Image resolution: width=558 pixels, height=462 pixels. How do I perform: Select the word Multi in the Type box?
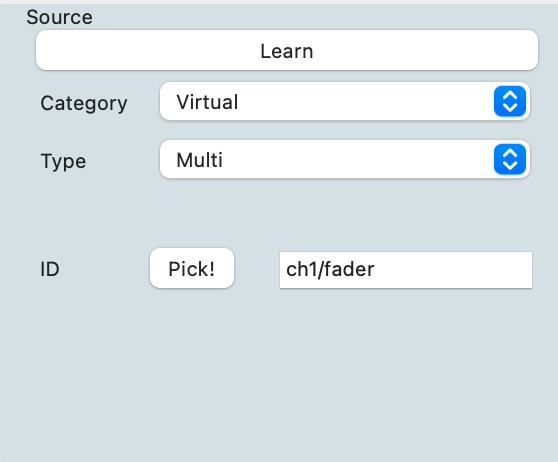[x=200, y=160]
